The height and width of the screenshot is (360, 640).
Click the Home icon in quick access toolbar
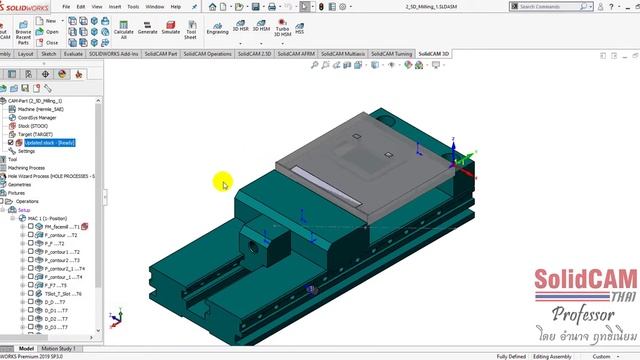click(212, 7)
